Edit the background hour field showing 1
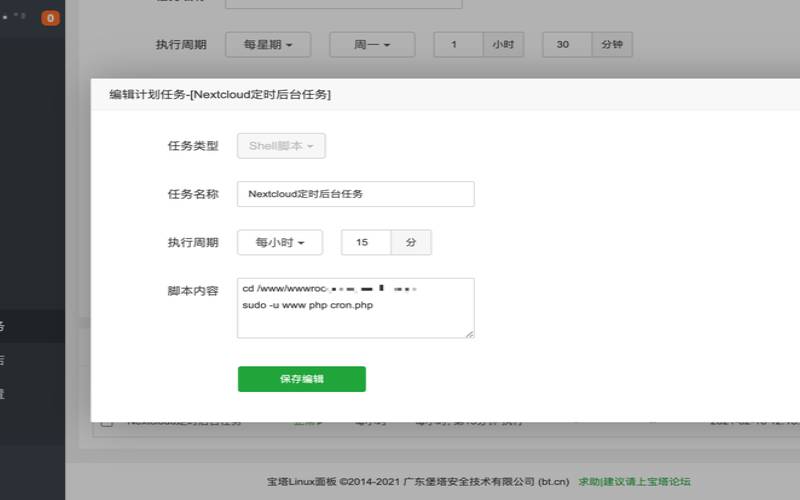 [459, 44]
